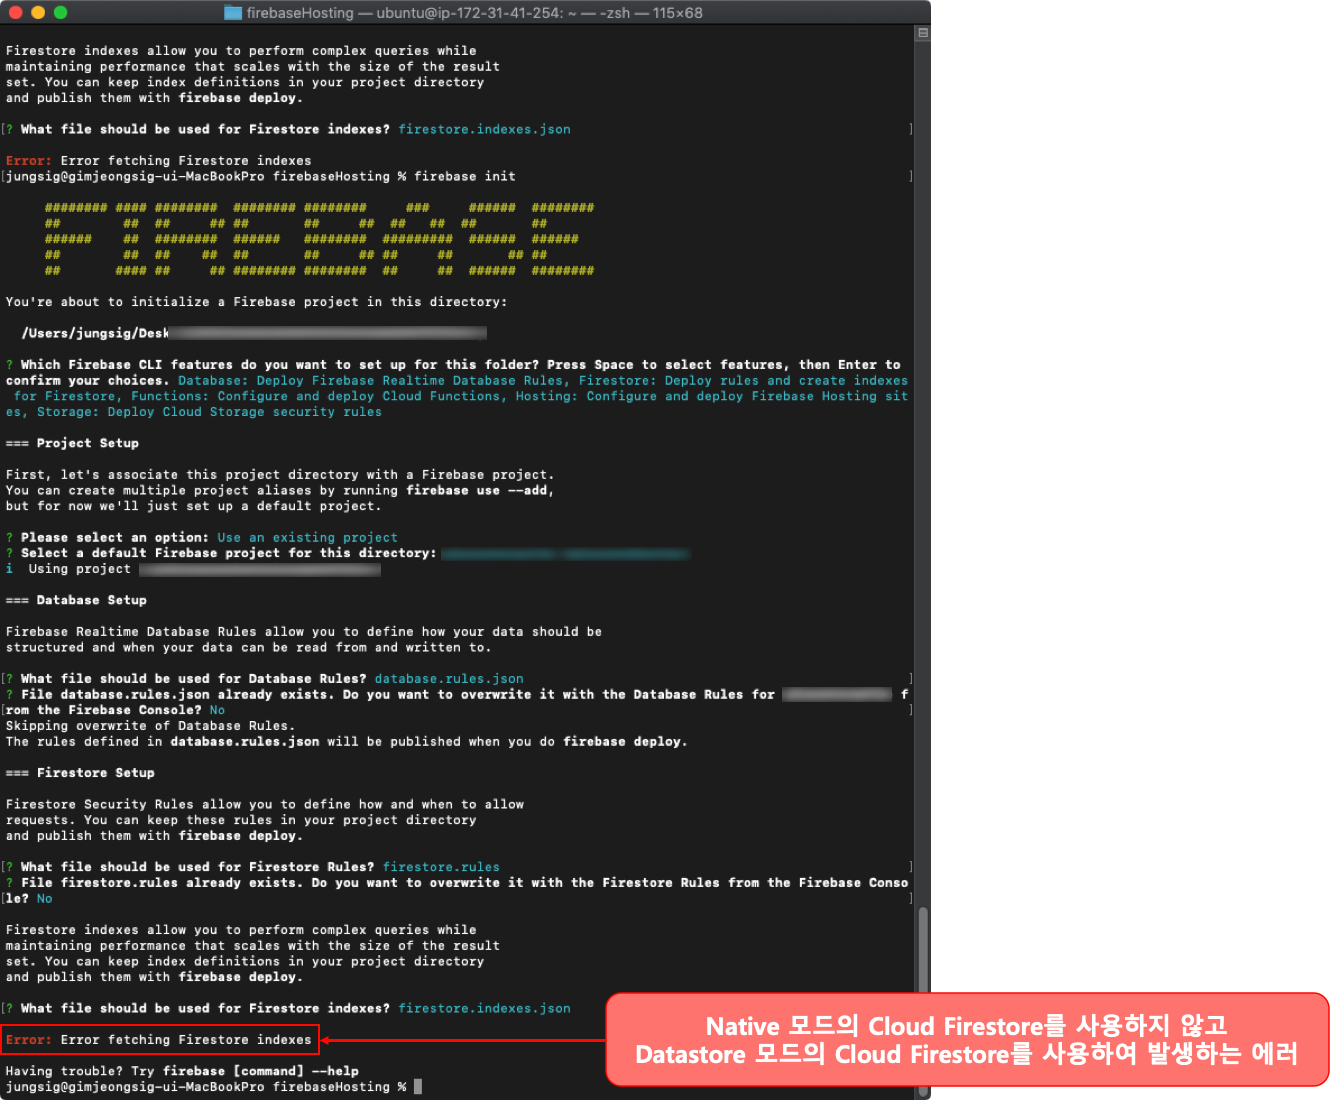Click the "Storage: Deploy Cloud Storage security rules" text
The width and height of the screenshot is (1330, 1100).
coord(209,412)
